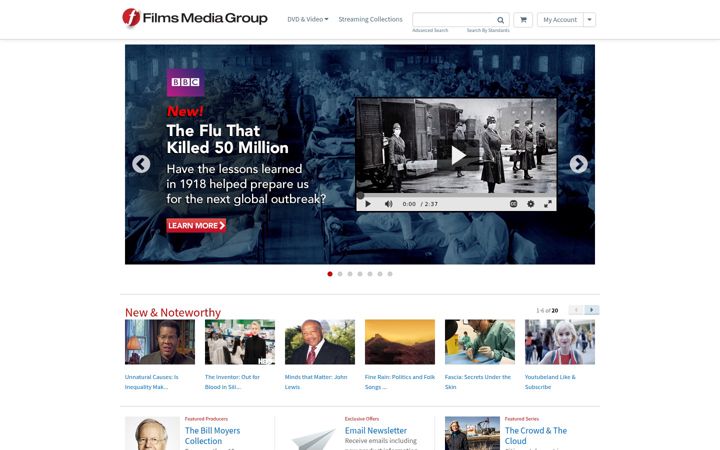Click the My Account button
720x450 pixels.
560,20
